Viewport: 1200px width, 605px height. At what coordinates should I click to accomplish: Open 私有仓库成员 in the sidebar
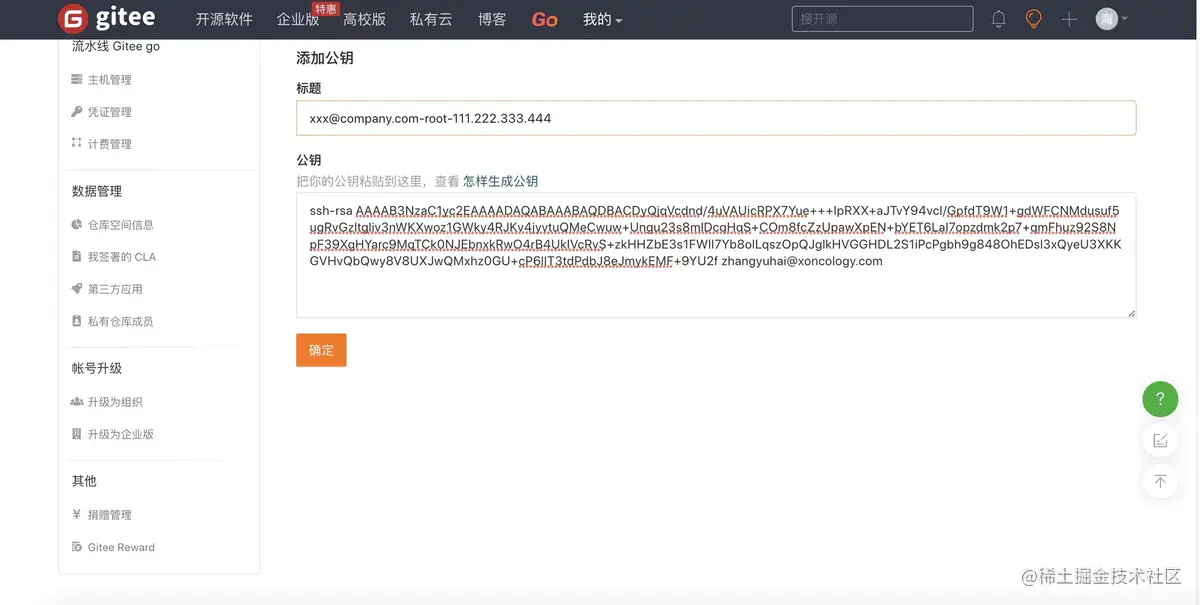coord(120,321)
